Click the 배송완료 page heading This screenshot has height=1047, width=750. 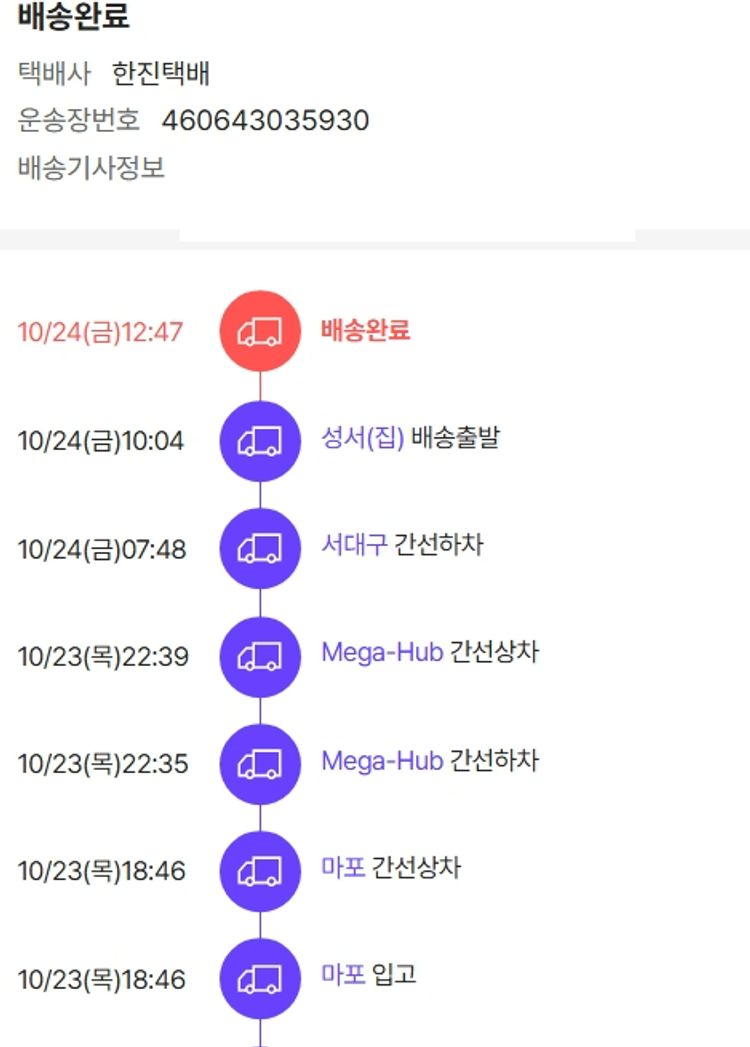click(x=74, y=17)
